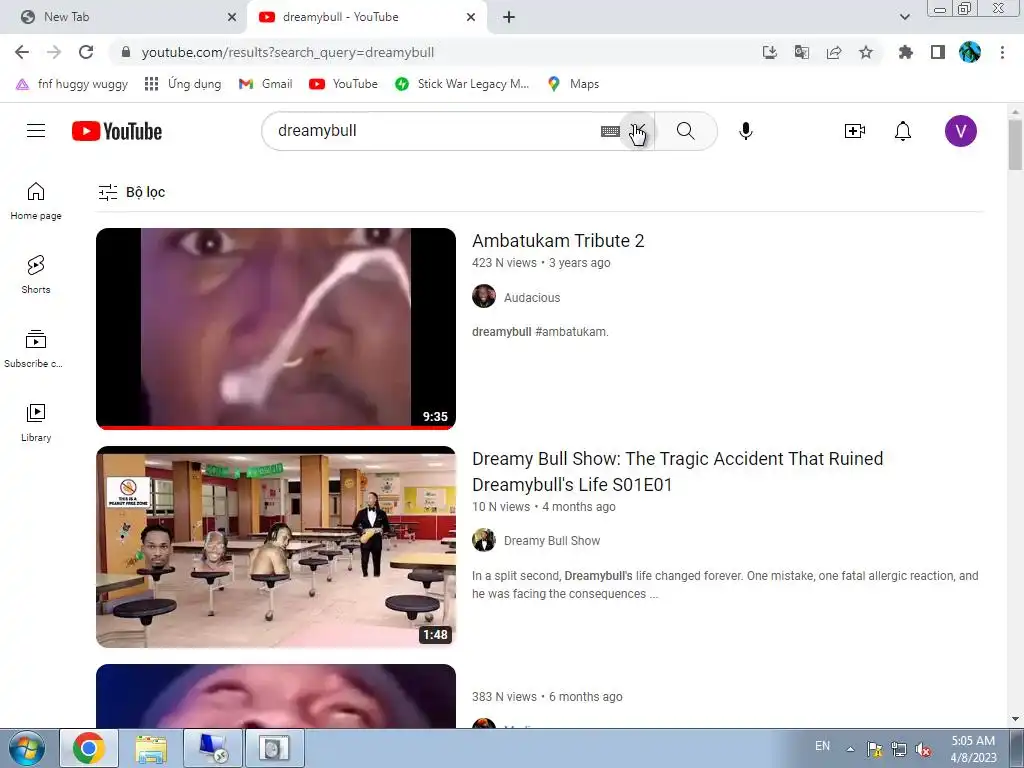This screenshot has height=768, width=1024.
Task: Start voice search with the microphone icon
Action: pos(746,131)
